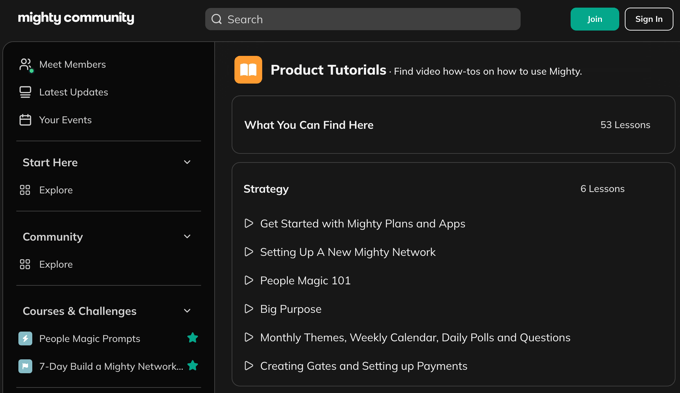Open Creating Gates and Setting up Payments lesson
The image size is (680, 393).
pos(363,366)
